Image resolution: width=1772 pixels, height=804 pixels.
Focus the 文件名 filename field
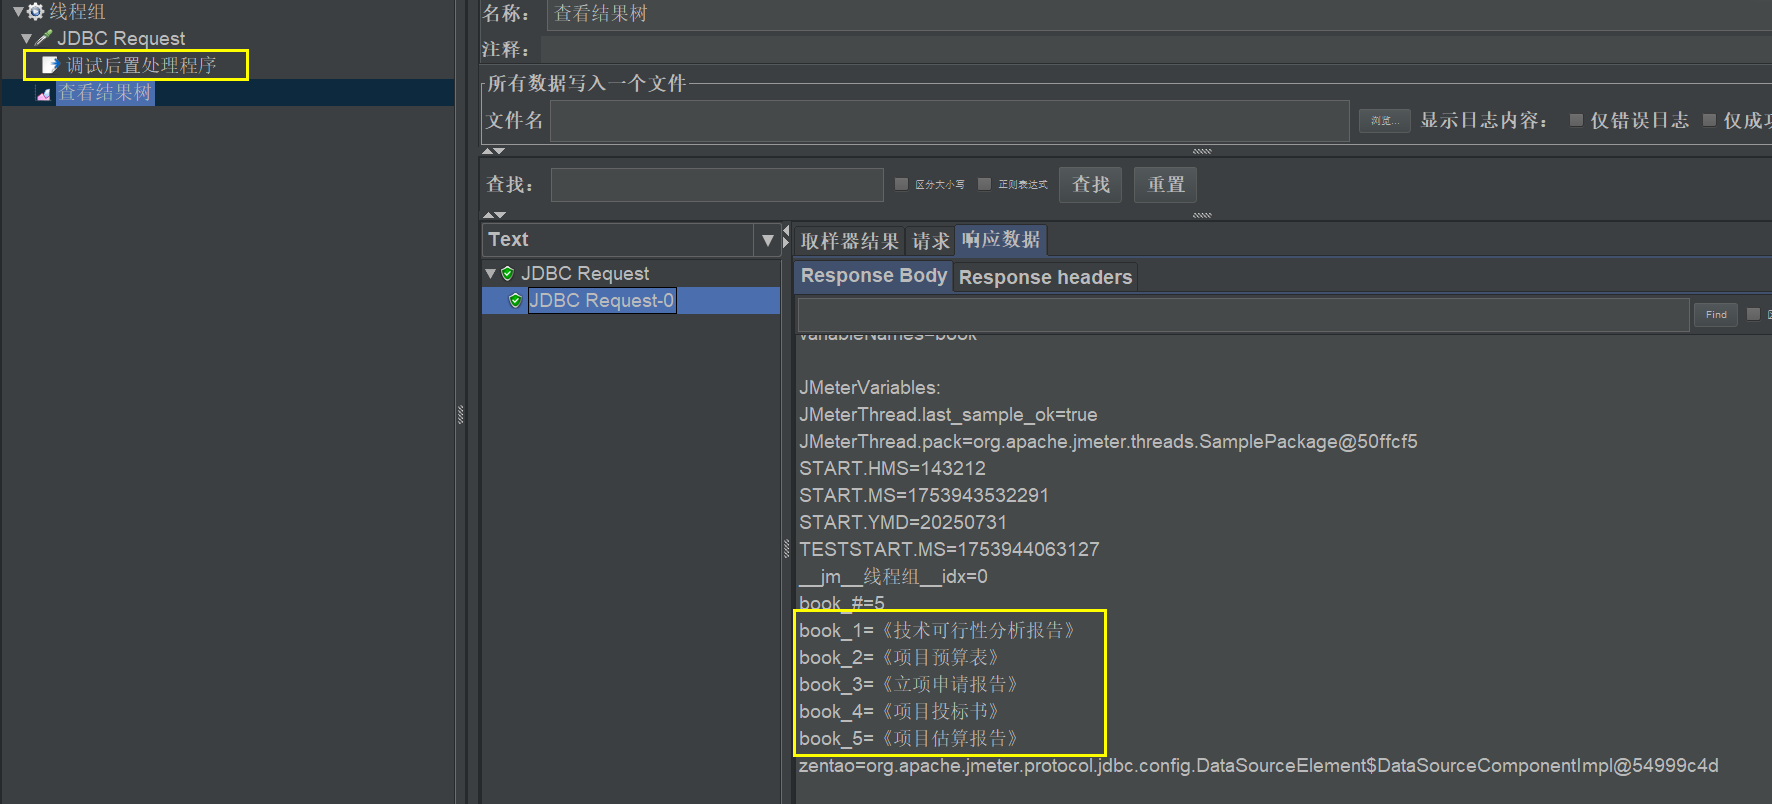950,121
